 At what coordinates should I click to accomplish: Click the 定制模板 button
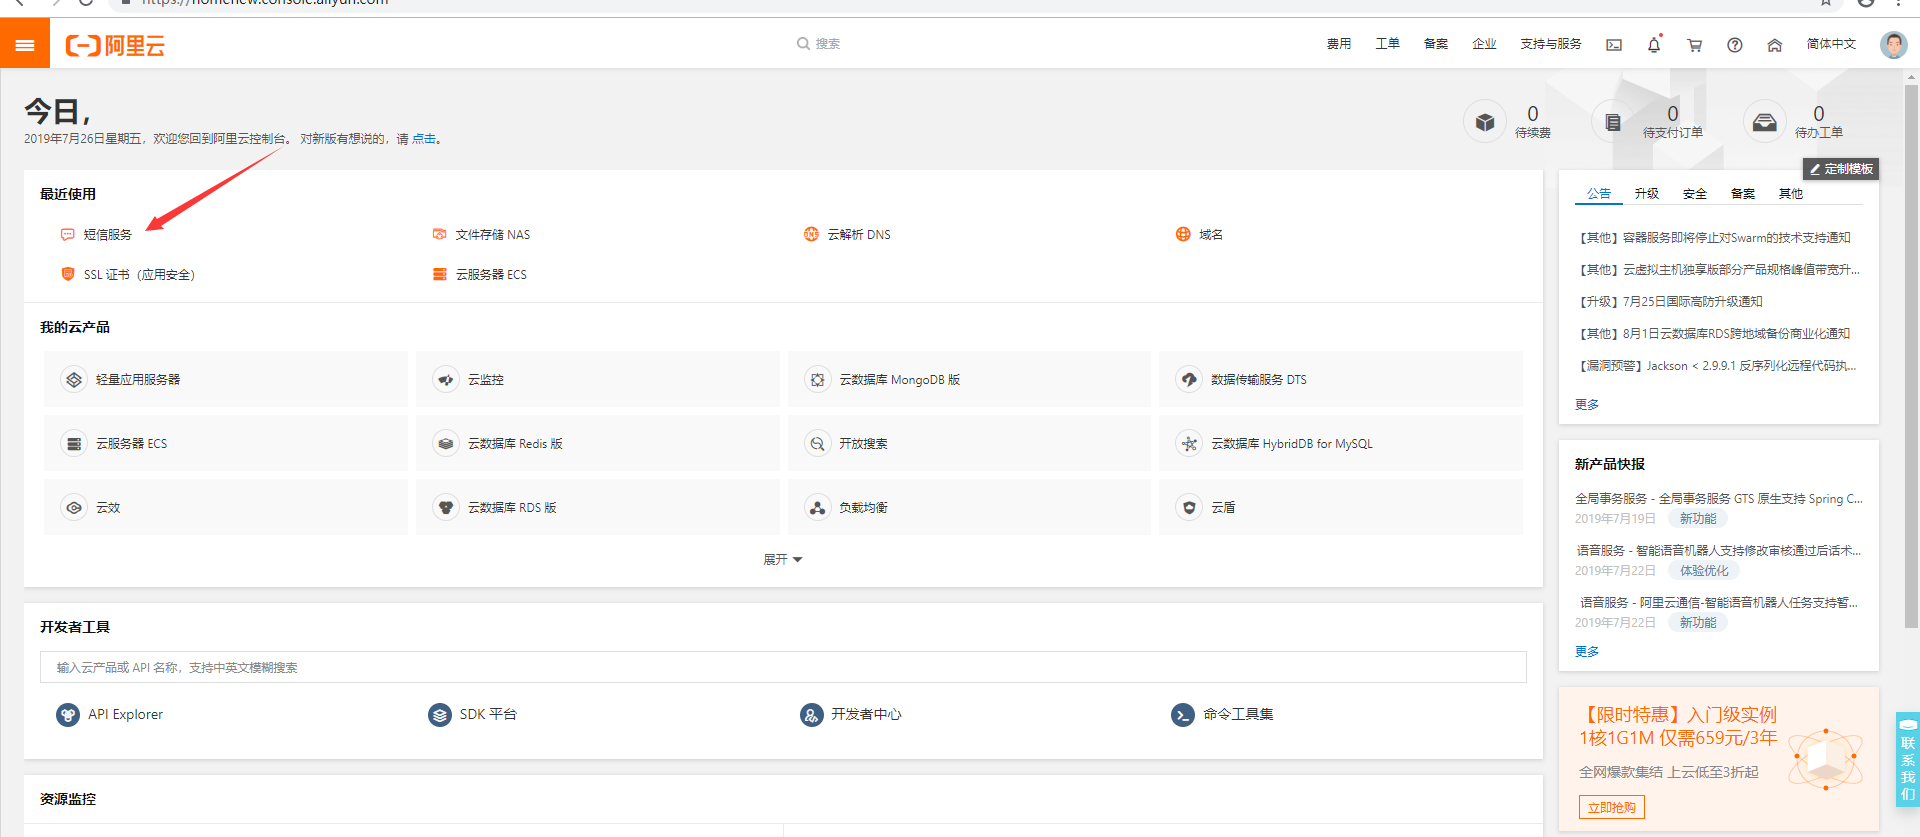tap(1841, 169)
